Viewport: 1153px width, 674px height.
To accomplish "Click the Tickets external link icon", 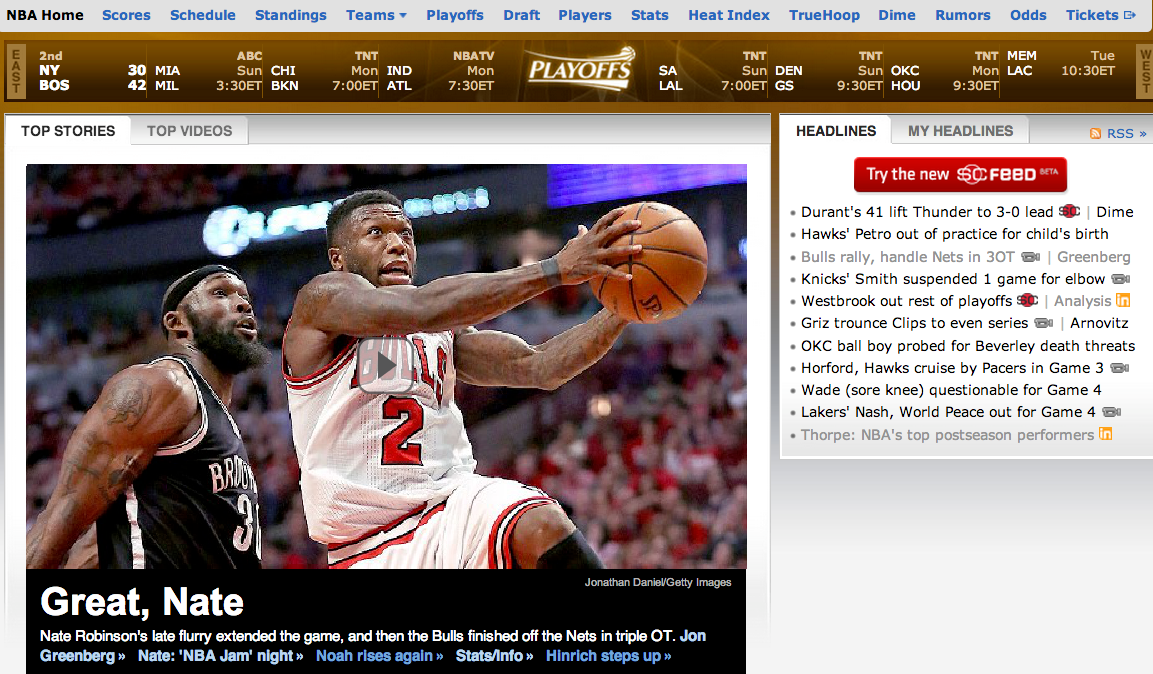I will click(1130, 15).
